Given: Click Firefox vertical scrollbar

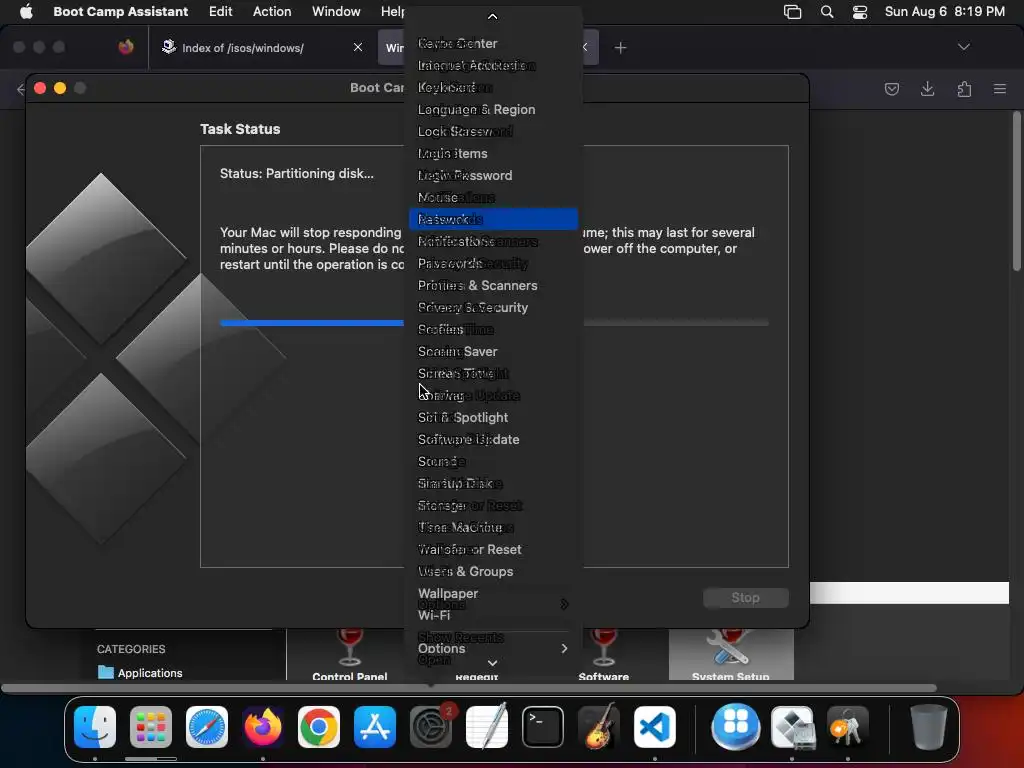Looking at the screenshot, I should [1016, 191].
